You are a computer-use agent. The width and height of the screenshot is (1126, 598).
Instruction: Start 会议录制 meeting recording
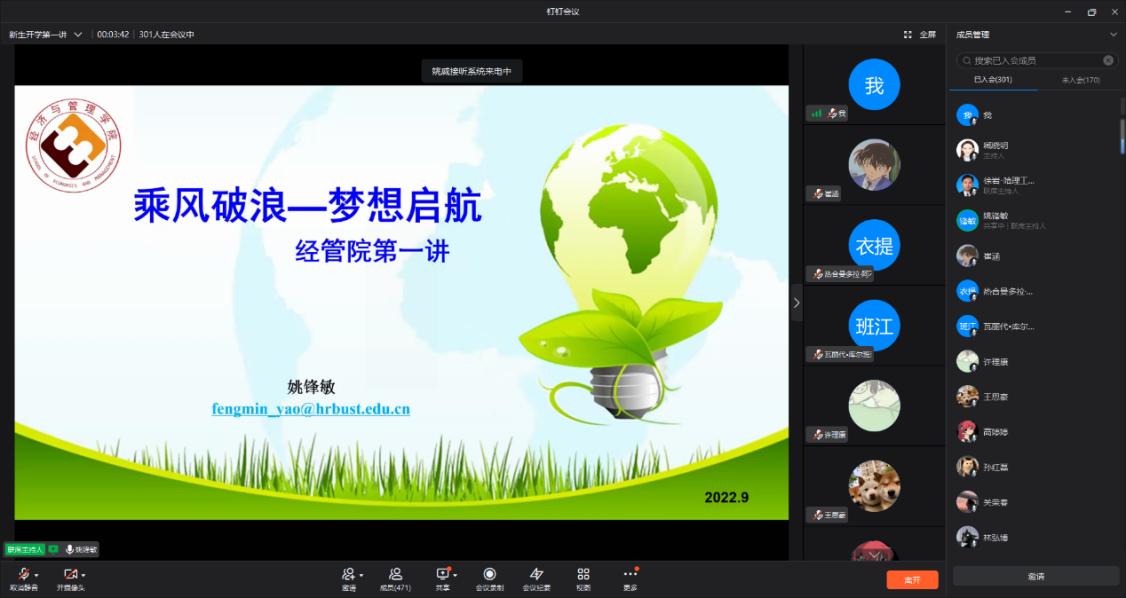coord(489,574)
